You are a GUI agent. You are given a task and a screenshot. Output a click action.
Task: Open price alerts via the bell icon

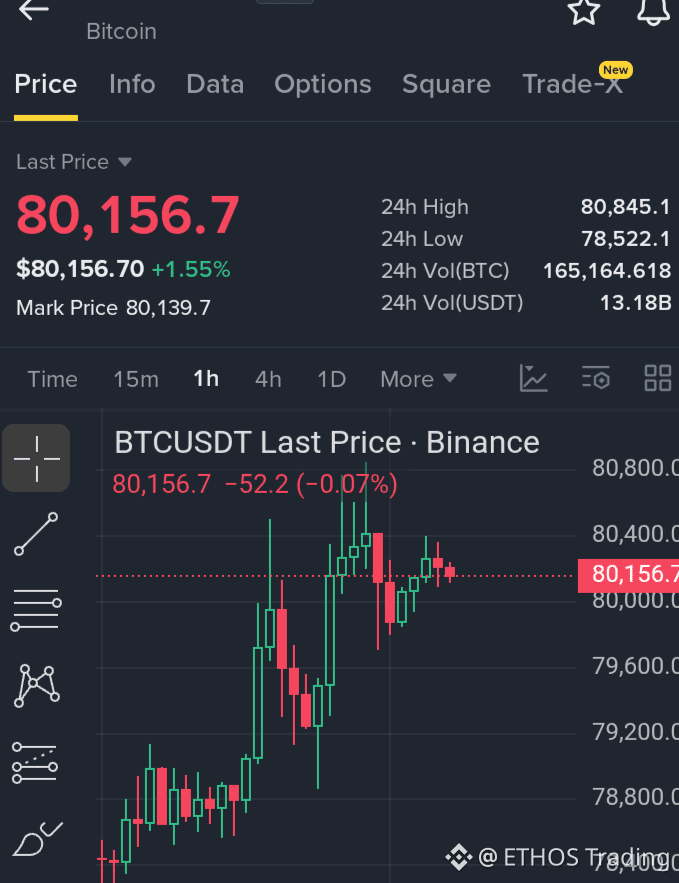[653, 11]
